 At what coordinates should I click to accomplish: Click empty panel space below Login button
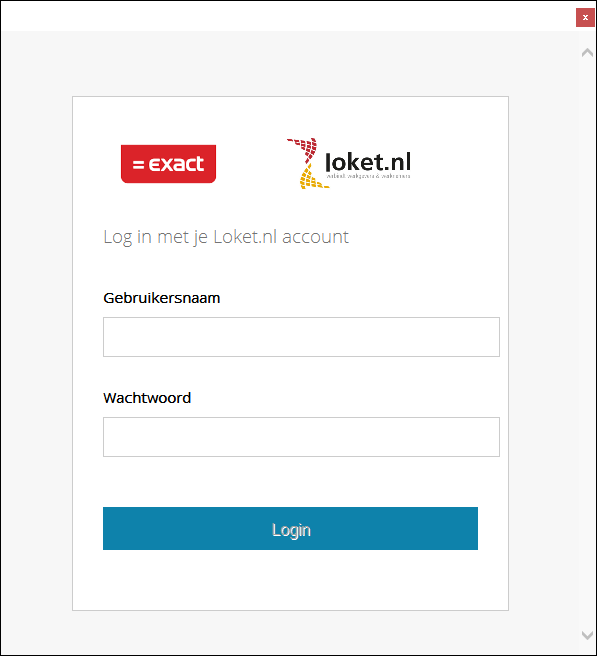point(290,580)
